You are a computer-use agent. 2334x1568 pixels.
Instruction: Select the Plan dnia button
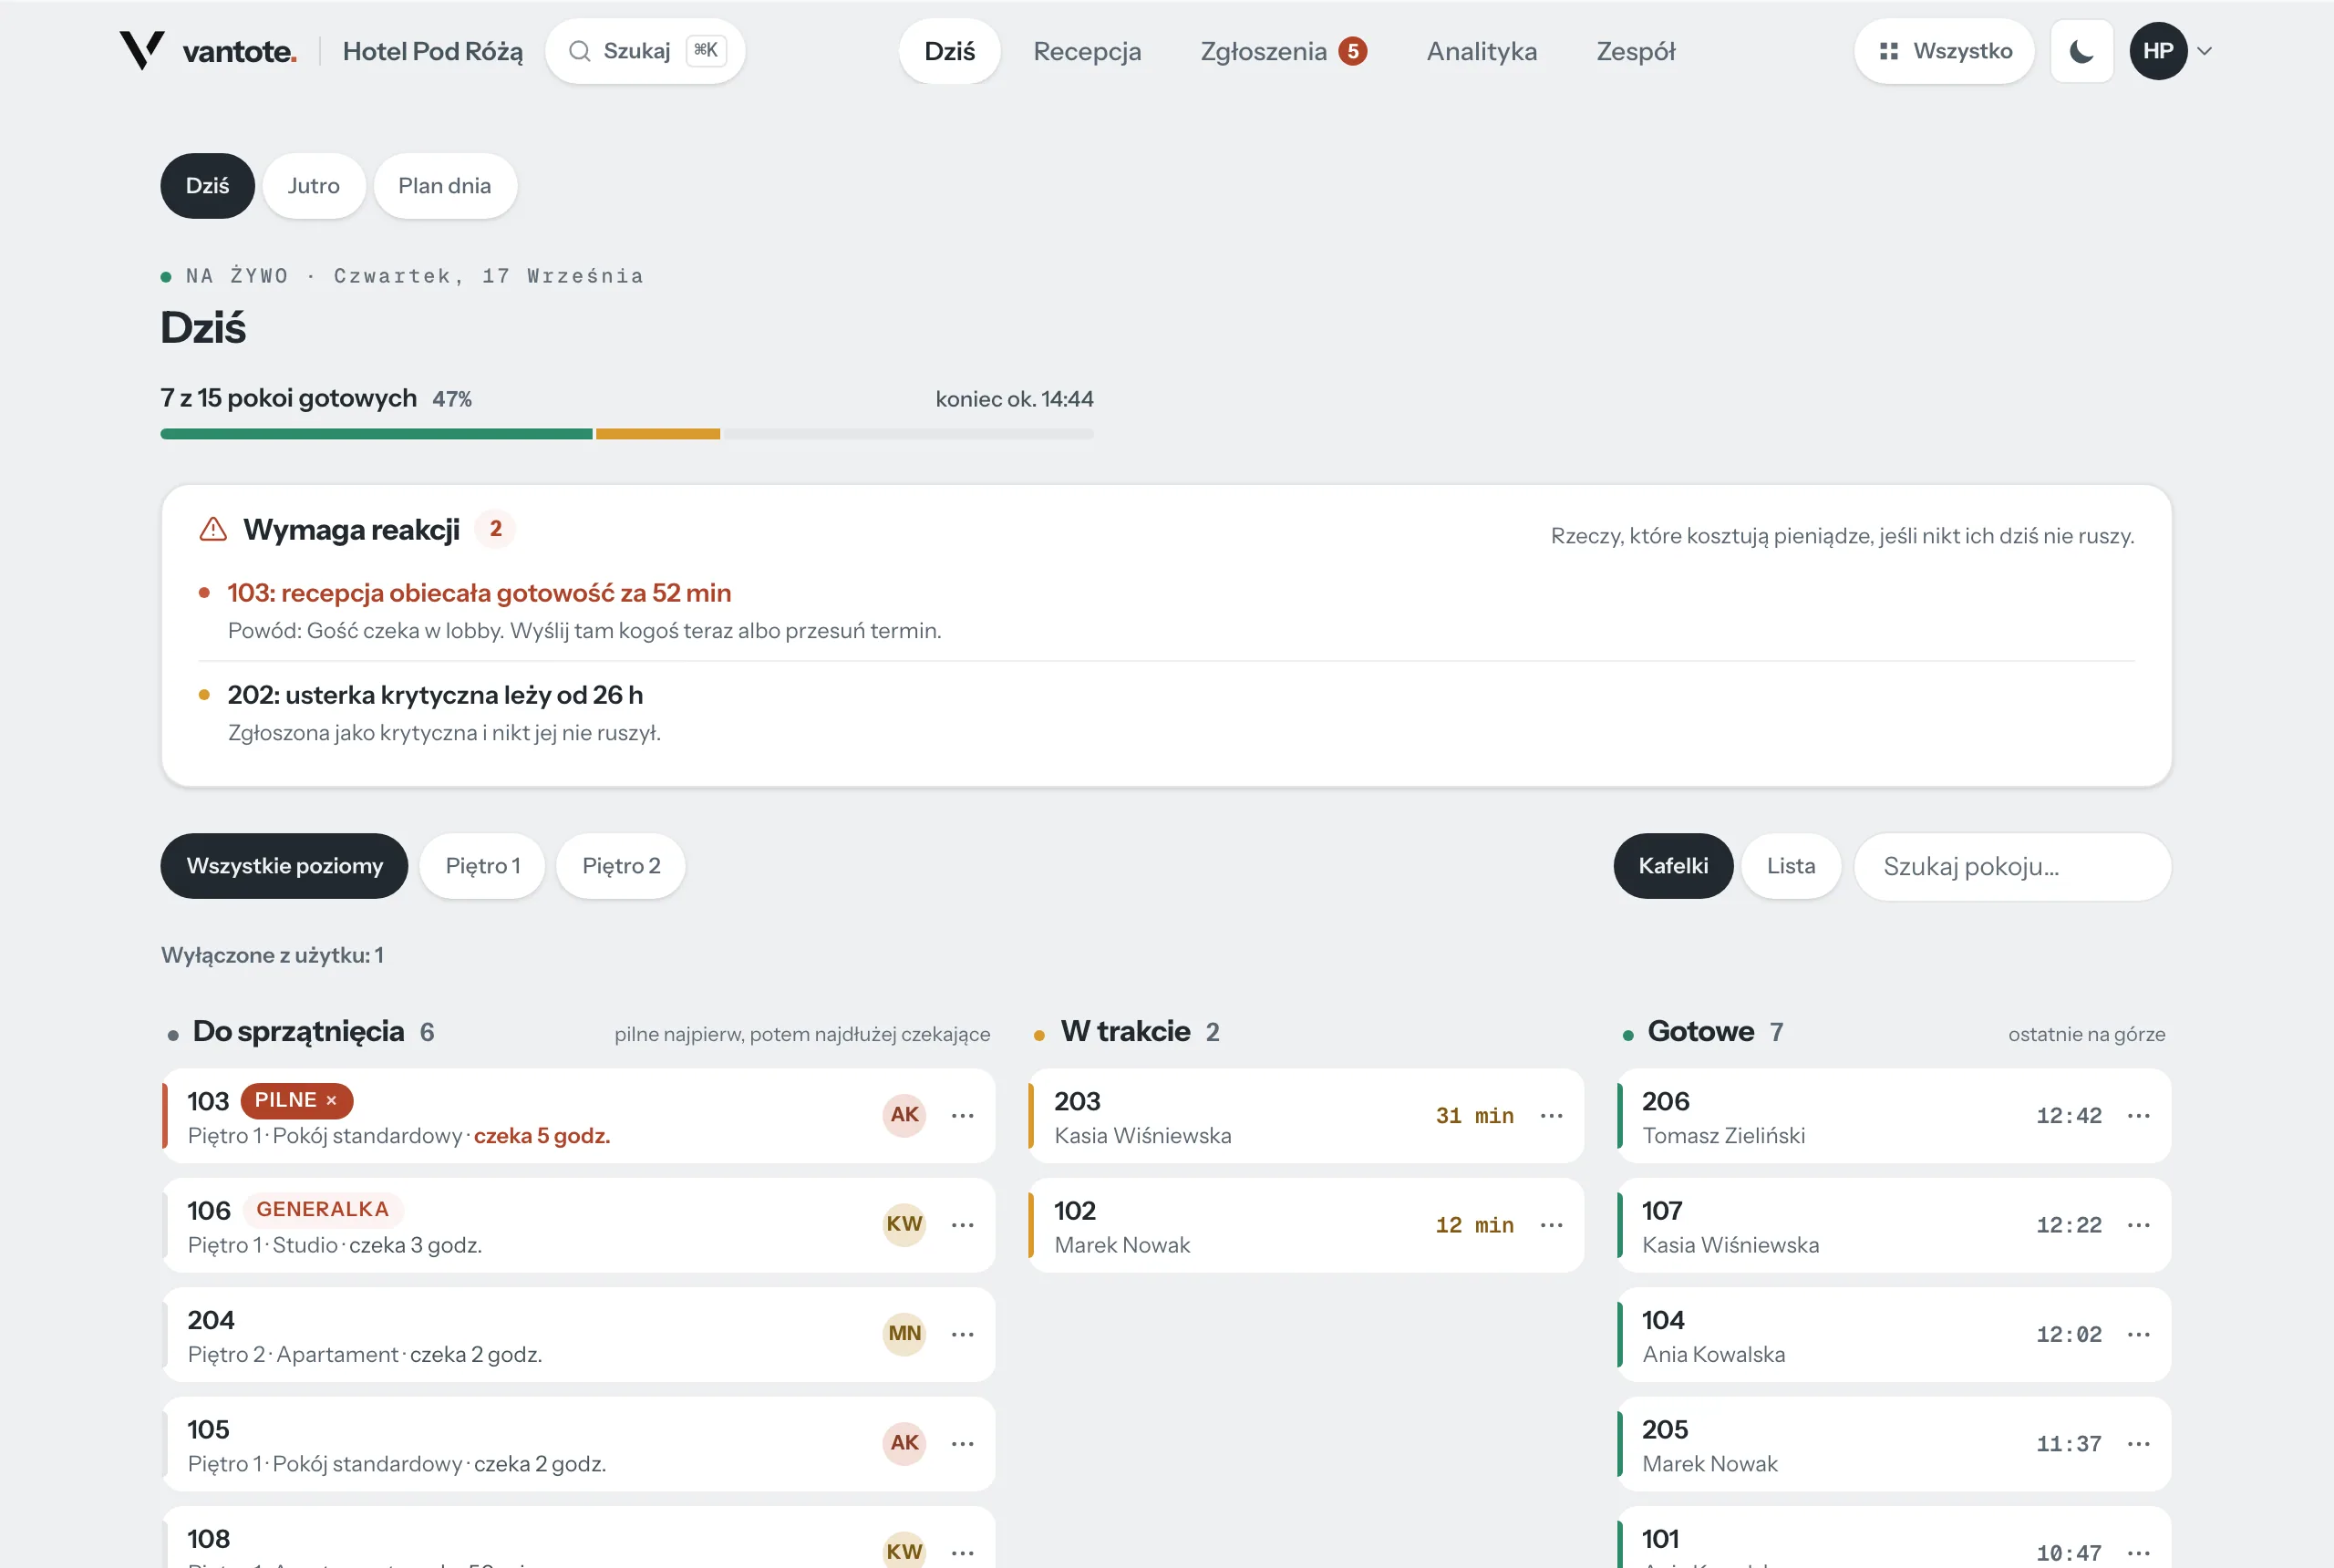tap(445, 186)
